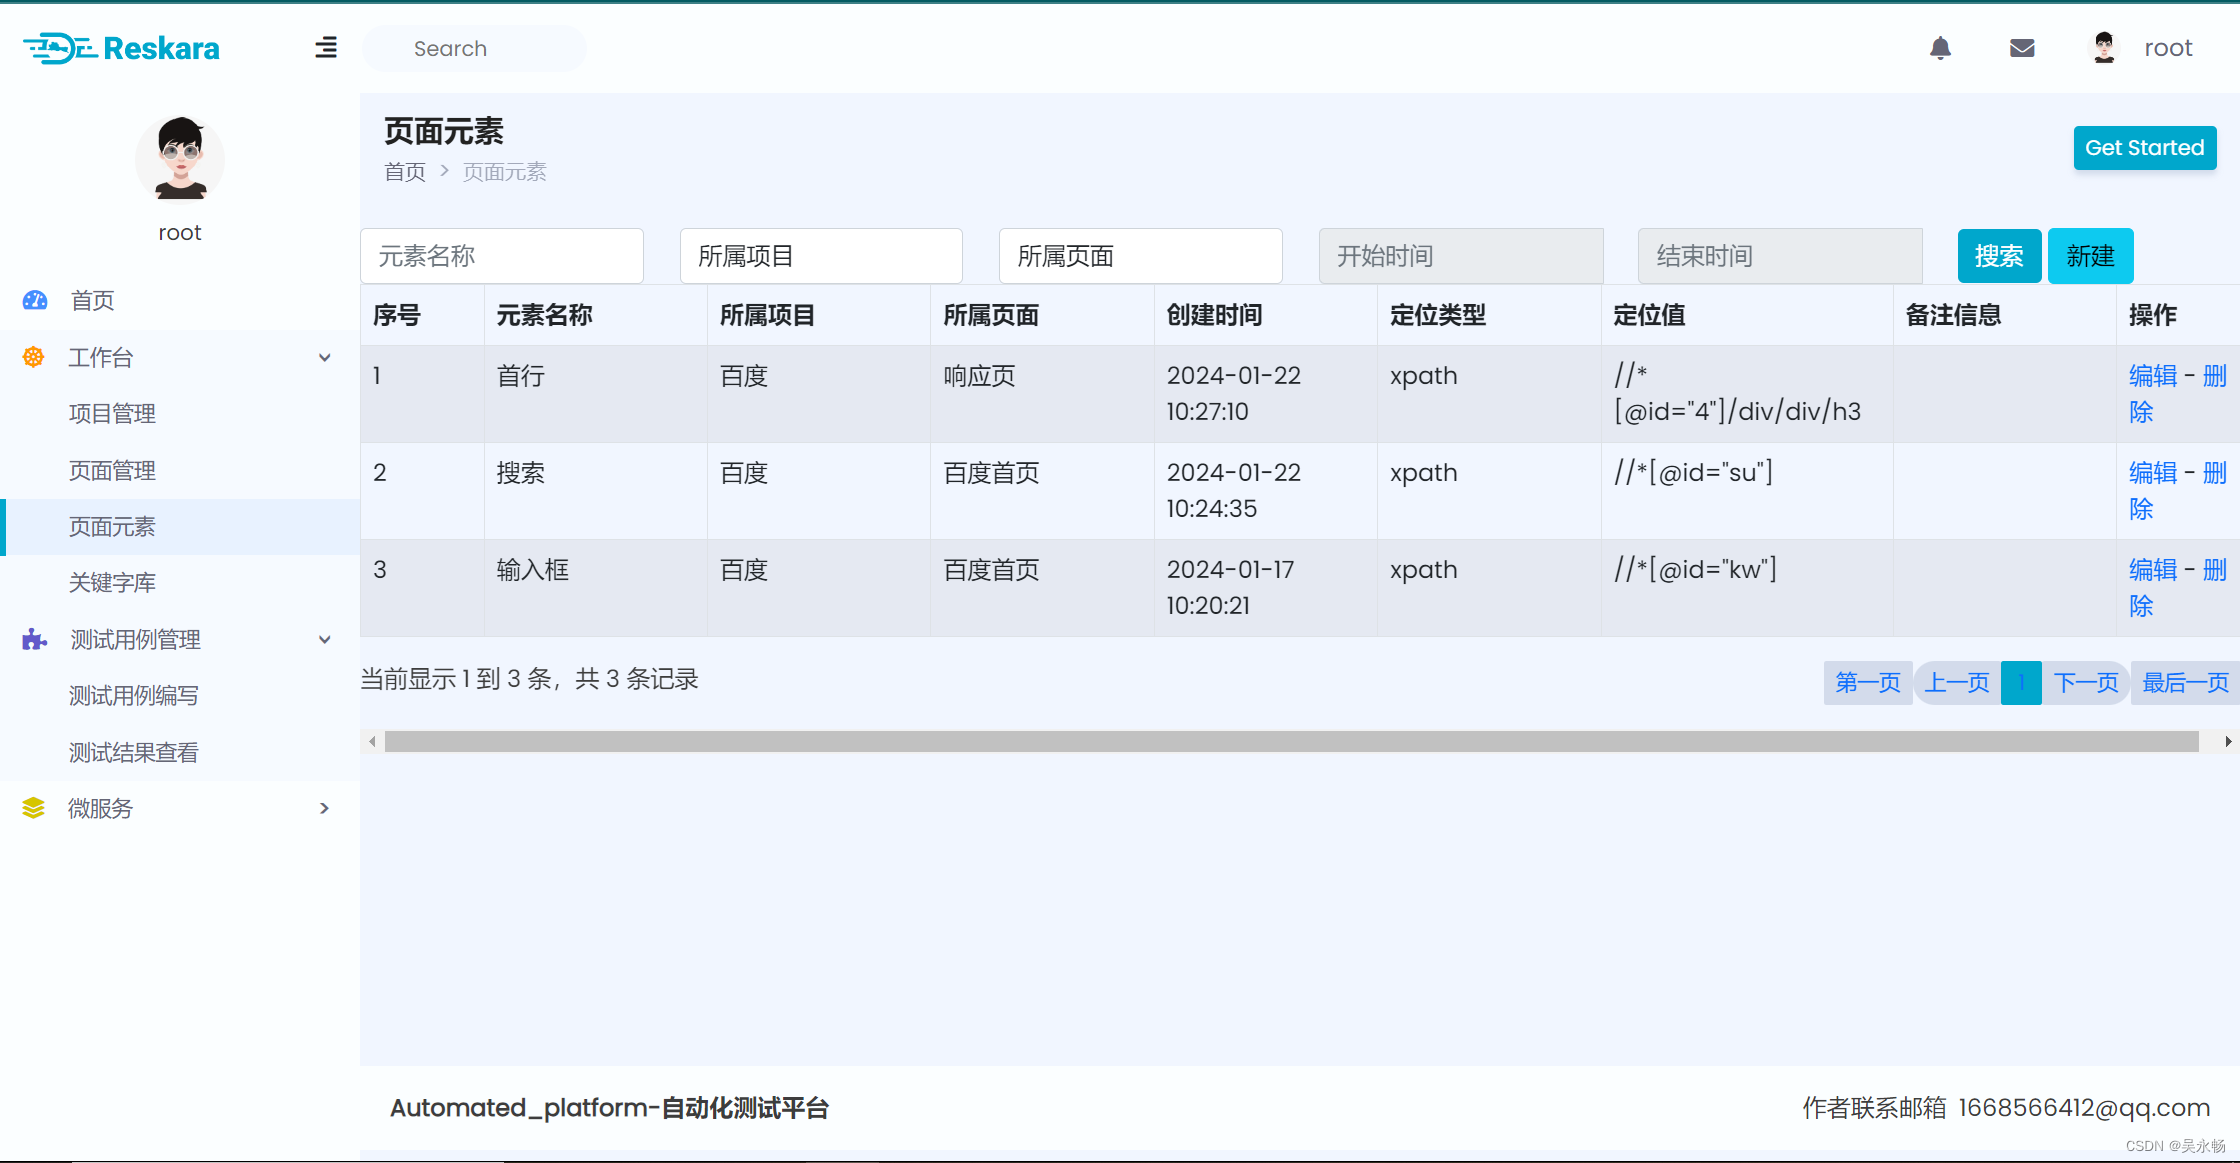
Task: Click the 元素名称 input field
Action: click(x=501, y=256)
